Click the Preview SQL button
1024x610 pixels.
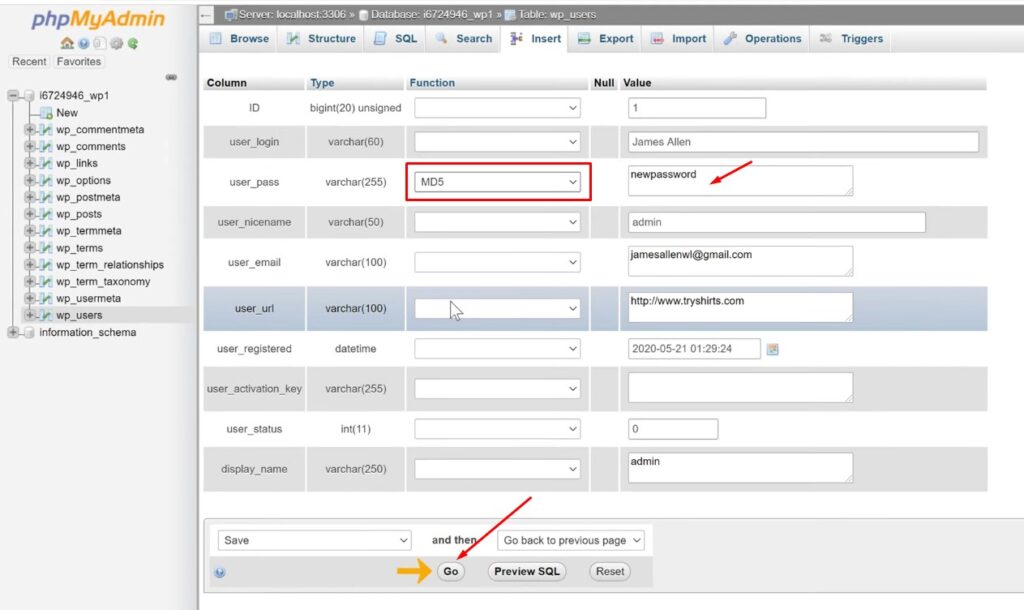pos(526,571)
